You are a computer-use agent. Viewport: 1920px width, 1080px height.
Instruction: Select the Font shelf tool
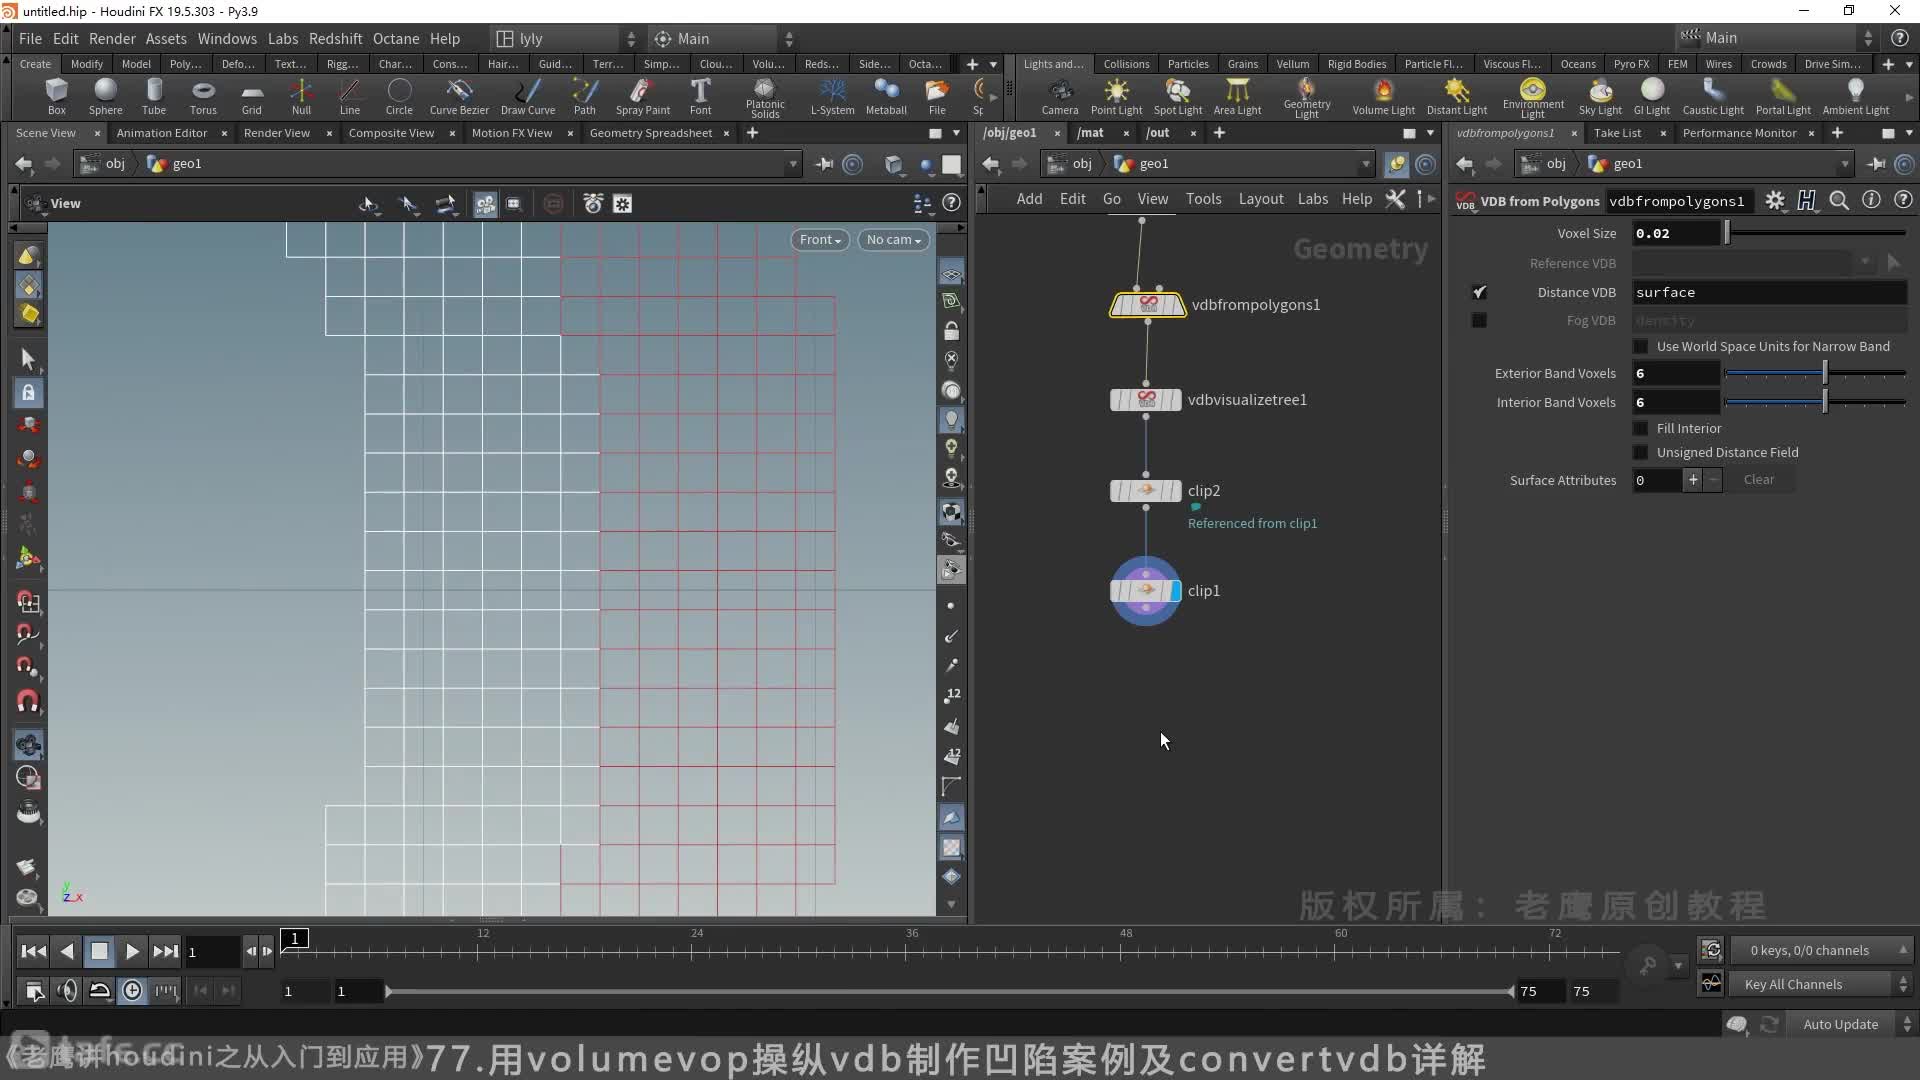point(700,97)
